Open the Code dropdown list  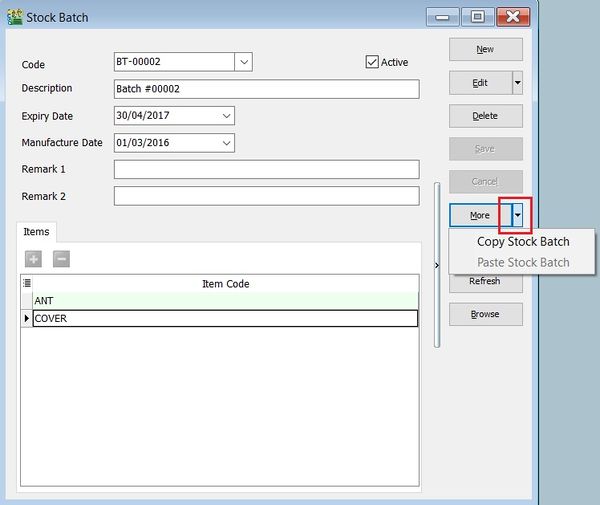coord(244,63)
